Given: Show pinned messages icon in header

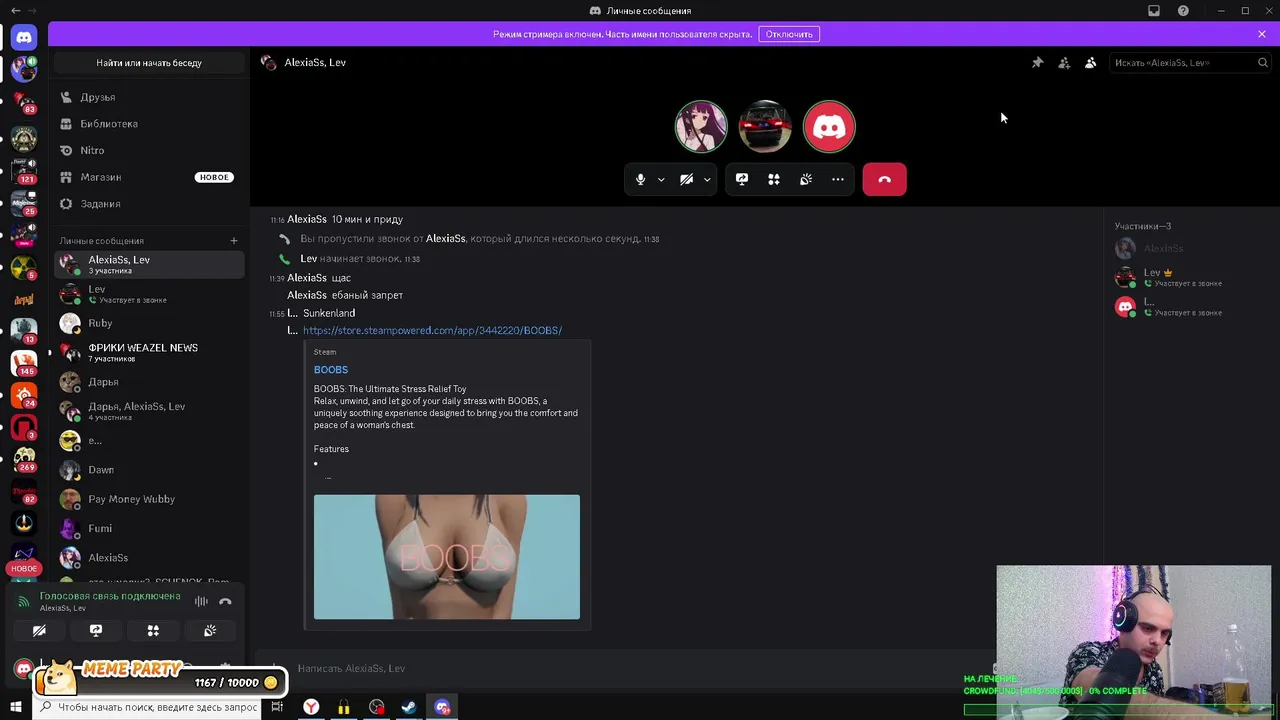Looking at the screenshot, I should tap(1037, 62).
